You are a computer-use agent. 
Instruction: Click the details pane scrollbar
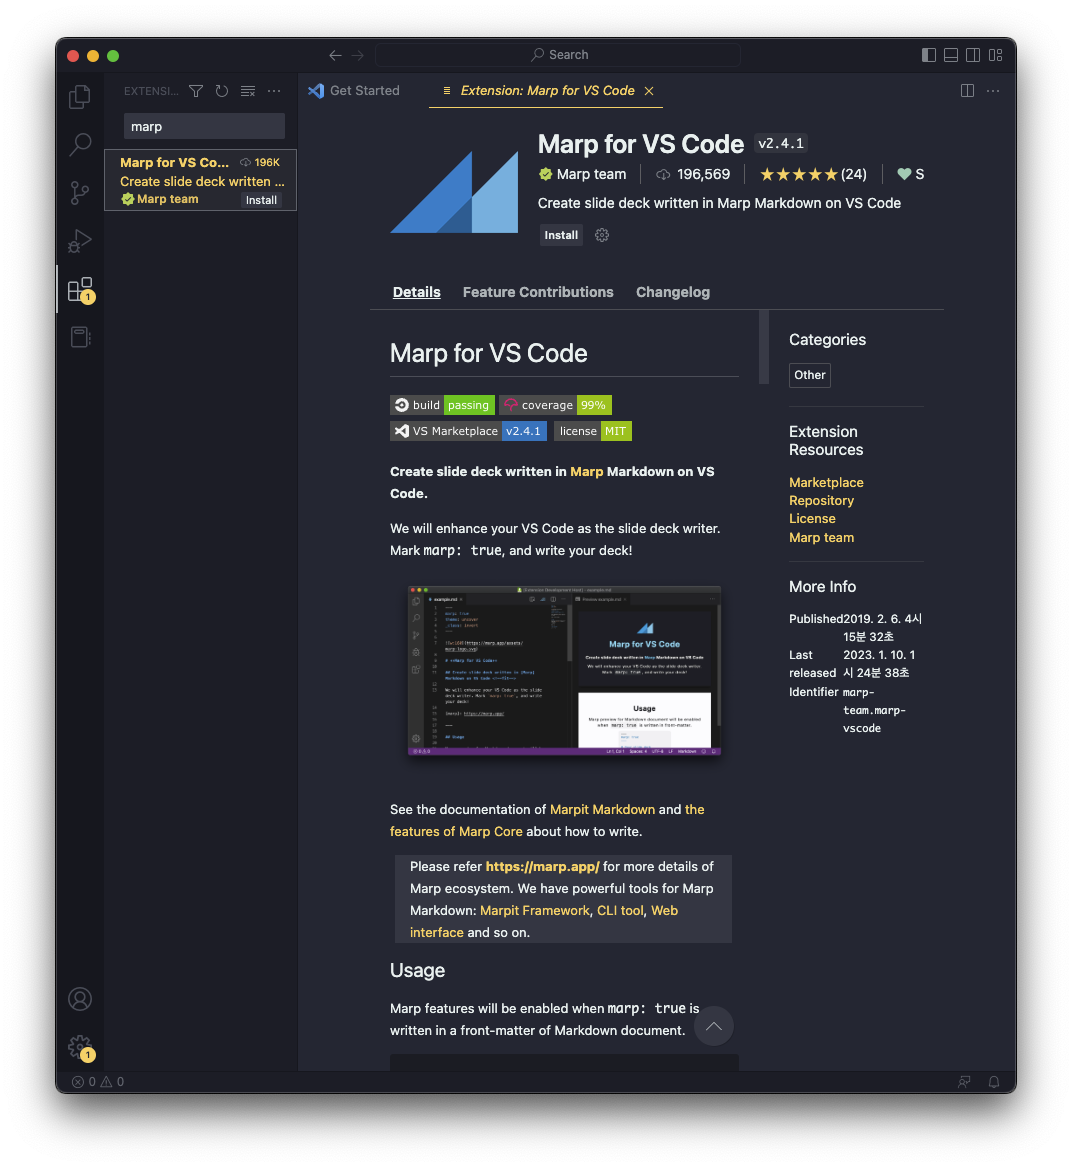pos(764,347)
